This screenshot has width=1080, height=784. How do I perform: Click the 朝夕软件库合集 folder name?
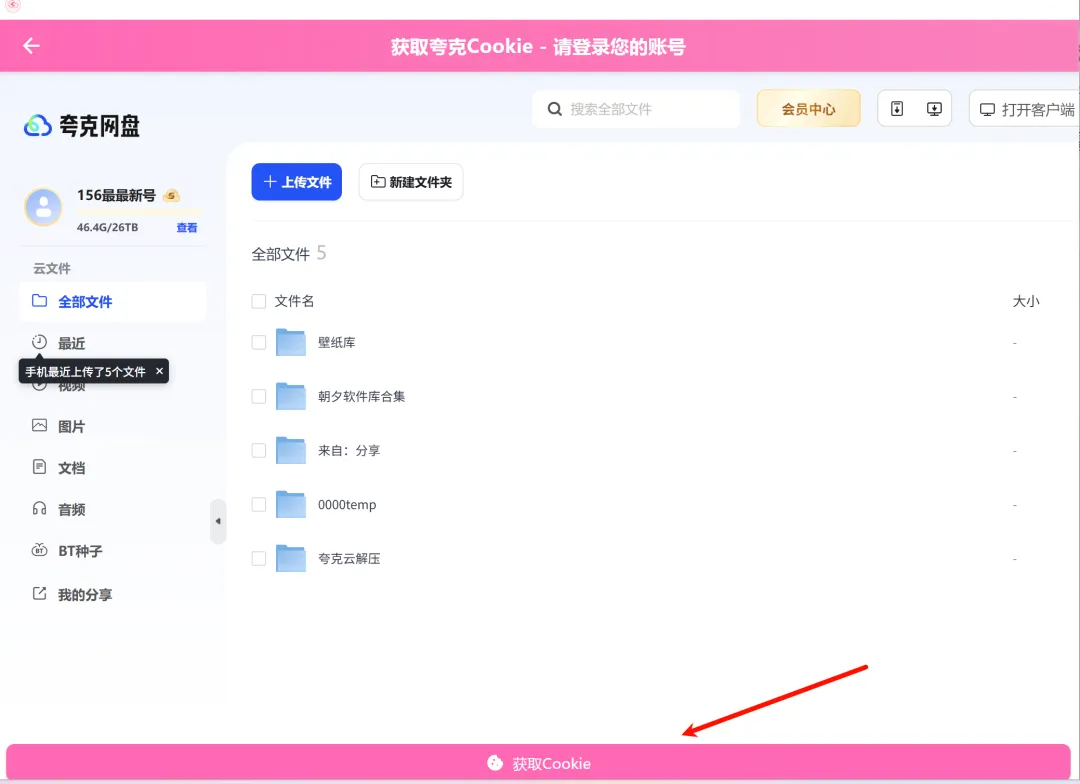pyautogui.click(x=362, y=396)
